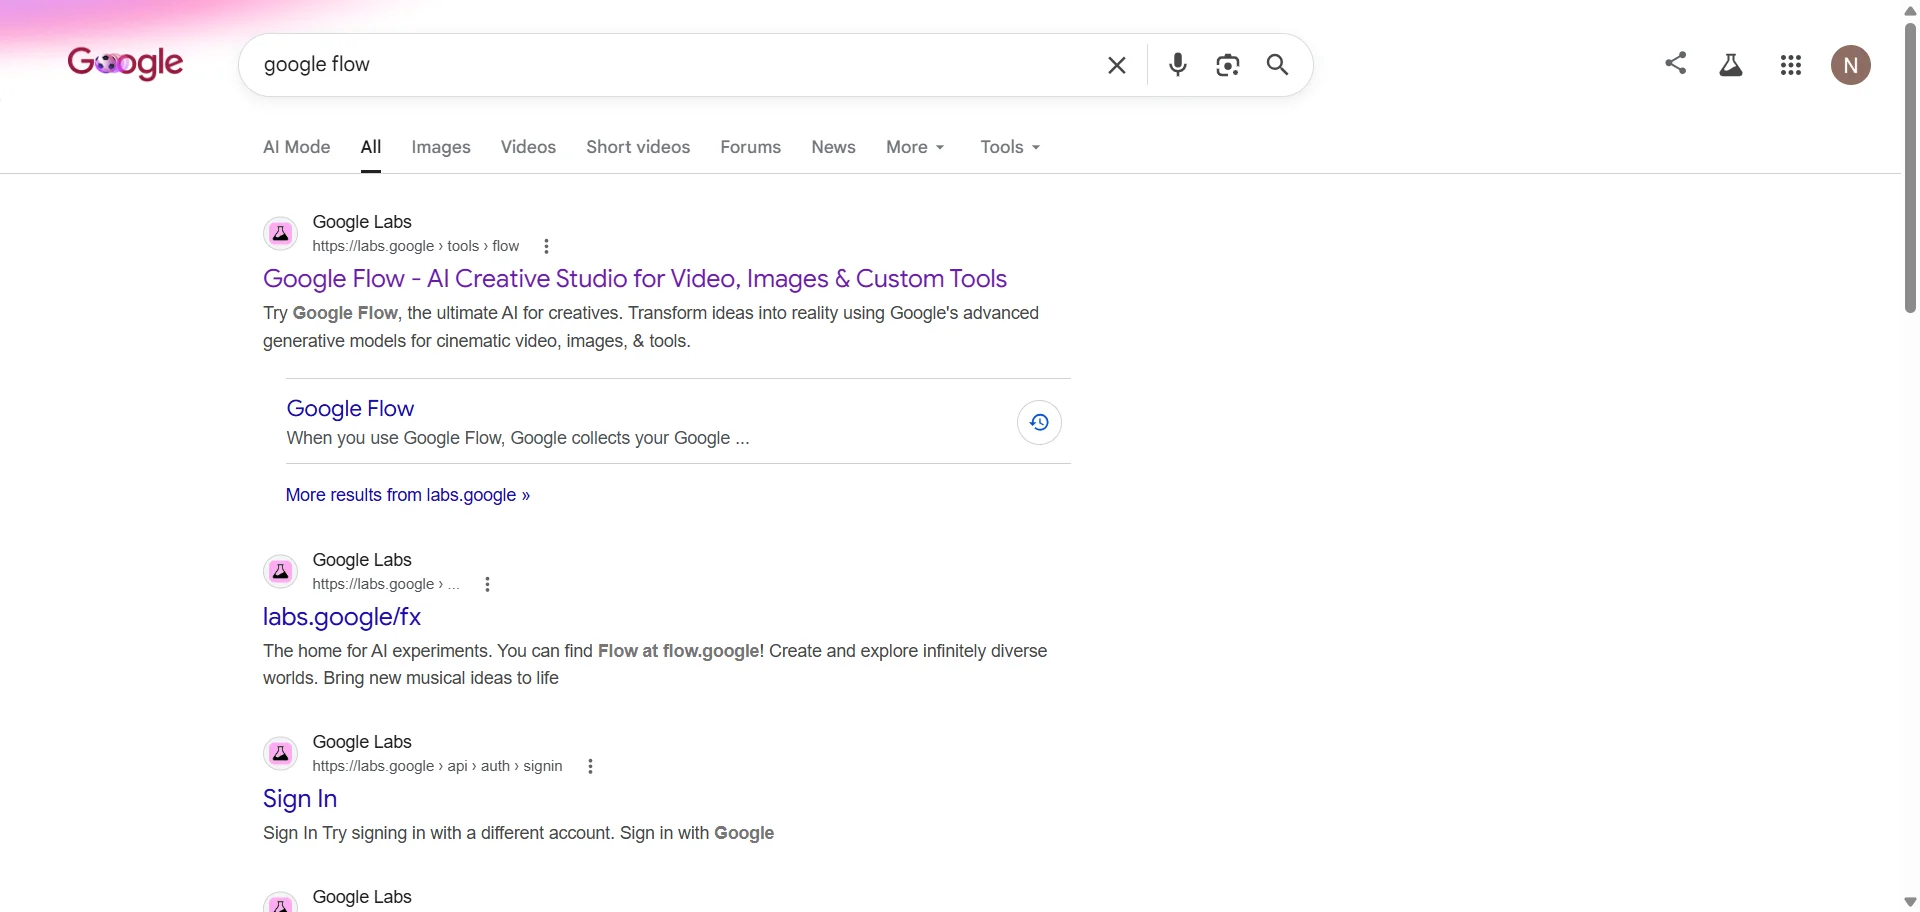Screen dimensions: 1920x912
Task: Open News tab
Action: click(833, 147)
